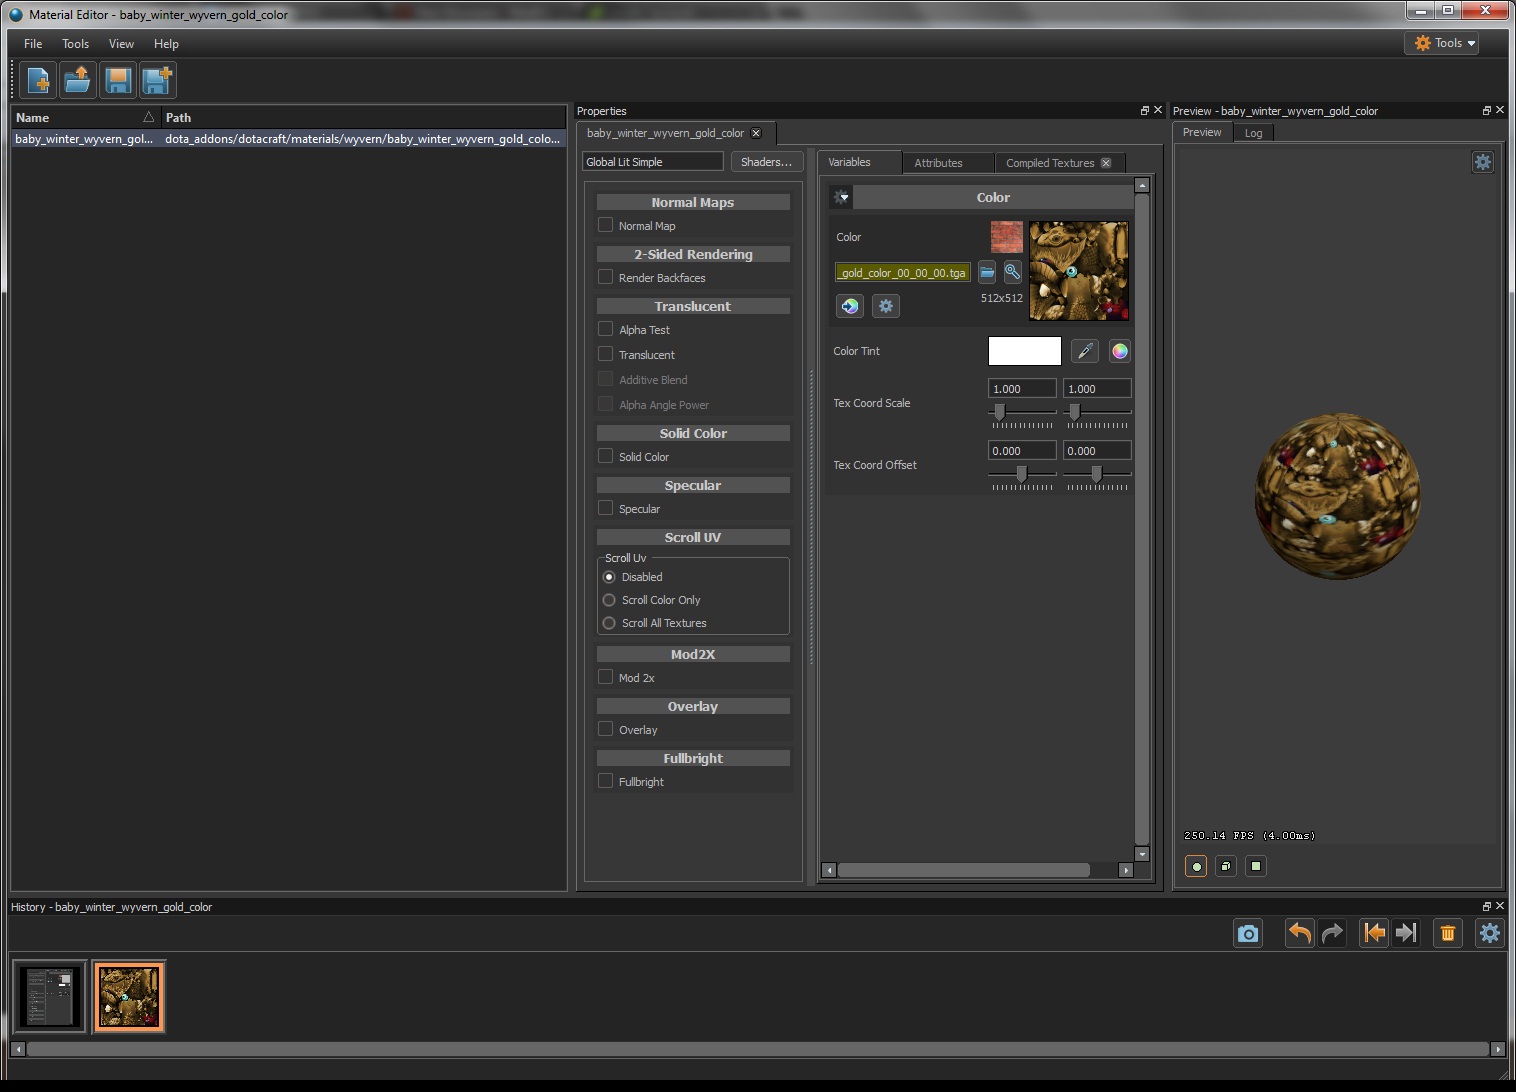Open the File menu
Viewport: 1516px width, 1092px height.
pyautogui.click(x=33, y=44)
